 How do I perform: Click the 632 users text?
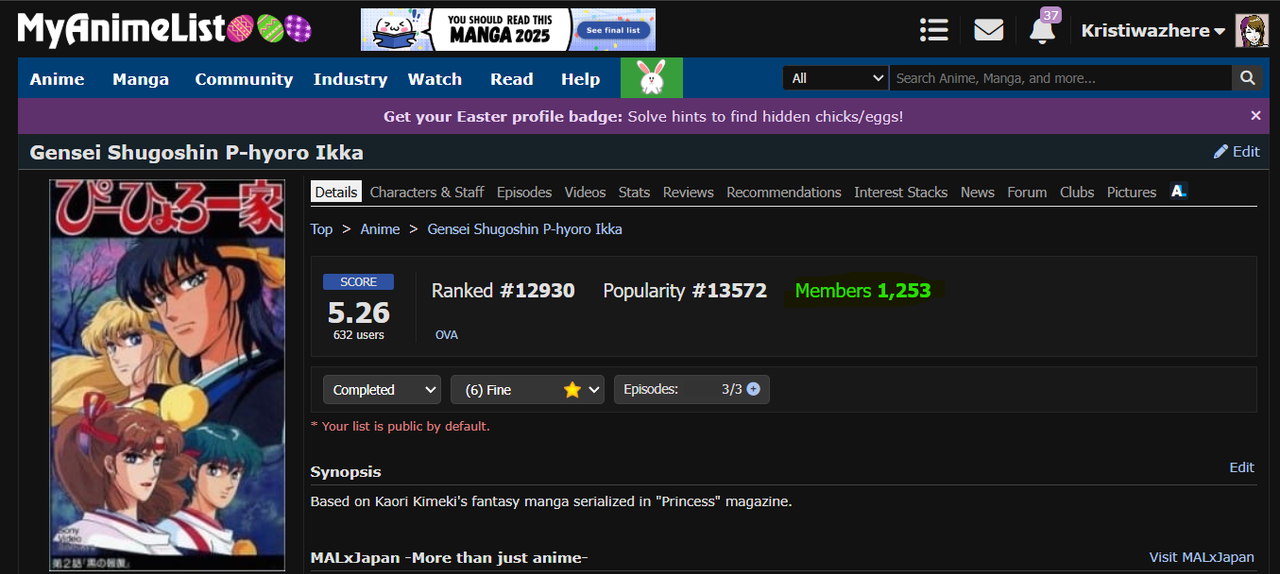358,335
